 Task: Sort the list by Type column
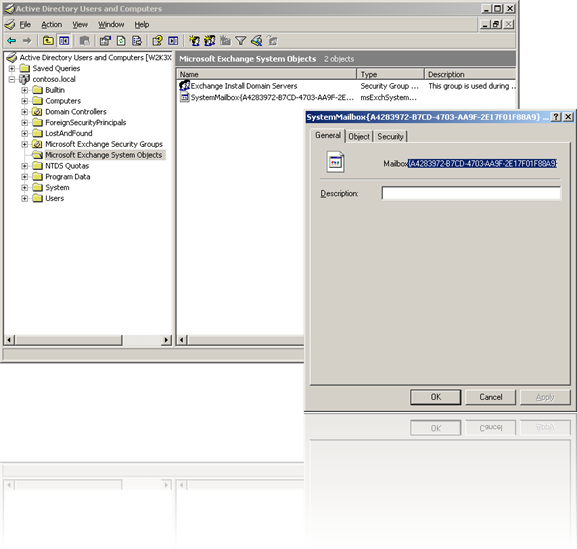click(390, 74)
